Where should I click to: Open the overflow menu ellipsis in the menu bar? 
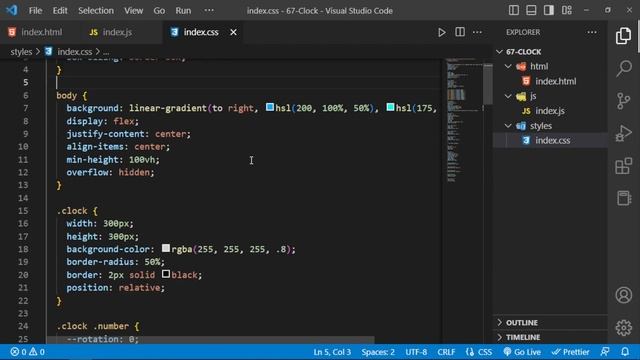(209, 10)
